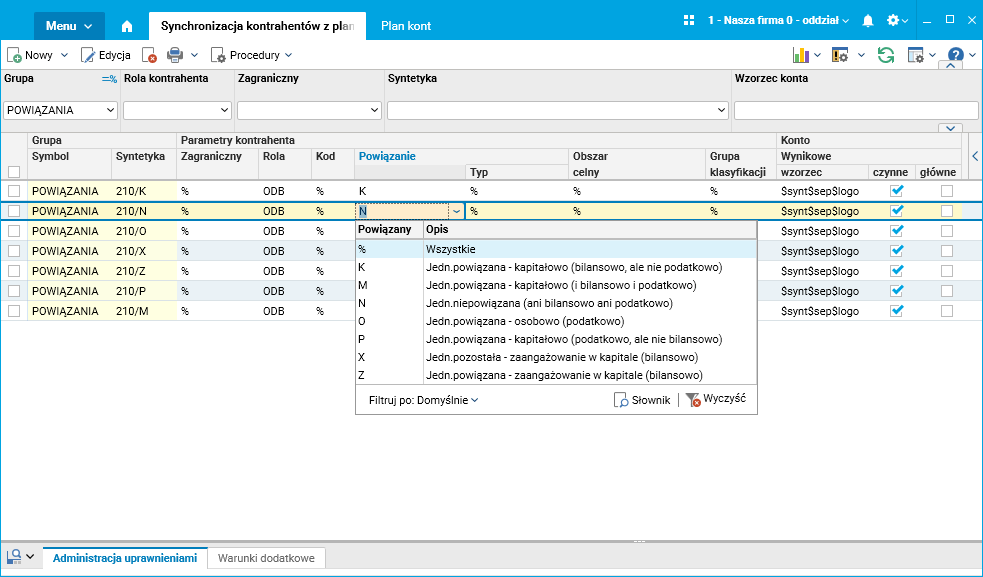983x577 pixels.
Task: Click the printer icon
Action: [x=175, y=55]
